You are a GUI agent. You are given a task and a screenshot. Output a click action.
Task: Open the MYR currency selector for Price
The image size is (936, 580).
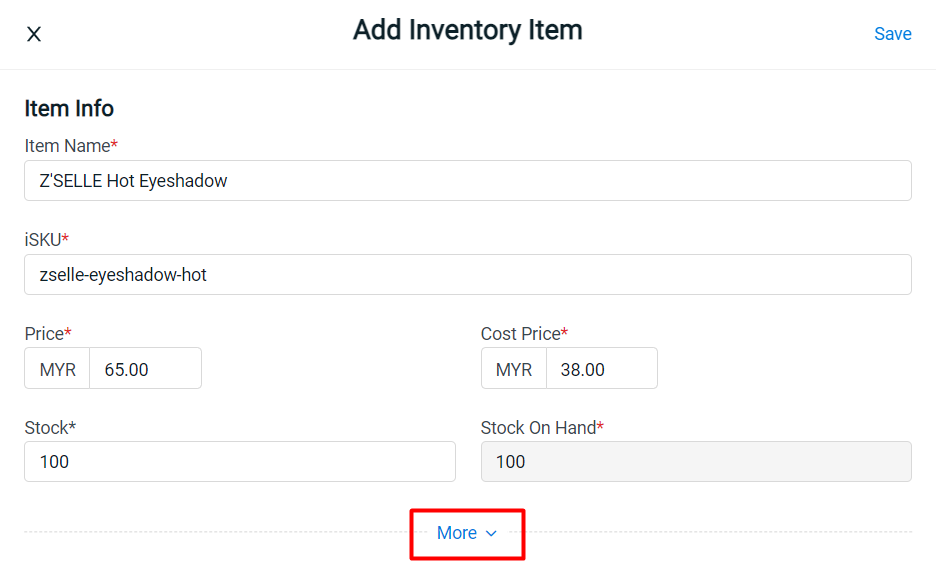pos(57,368)
